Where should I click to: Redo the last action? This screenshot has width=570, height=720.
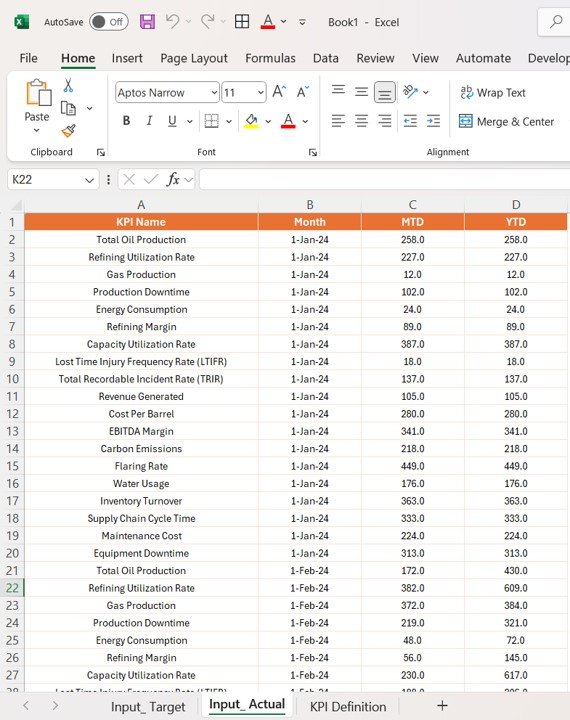pos(208,22)
